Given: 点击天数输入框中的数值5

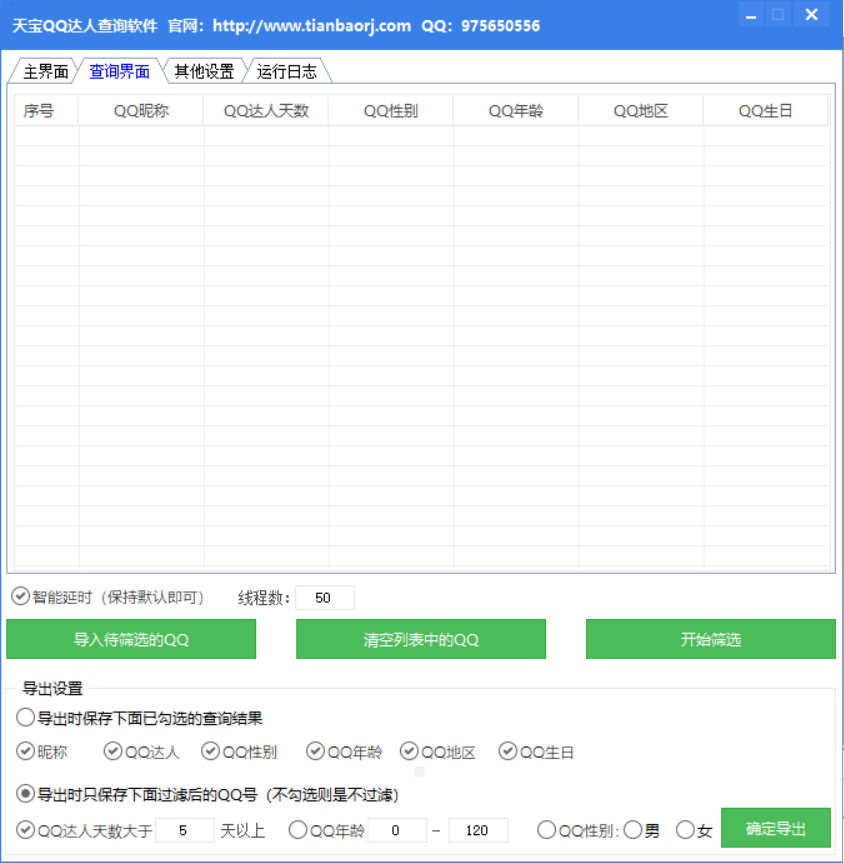Looking at the screenshot, I should 185,830.
